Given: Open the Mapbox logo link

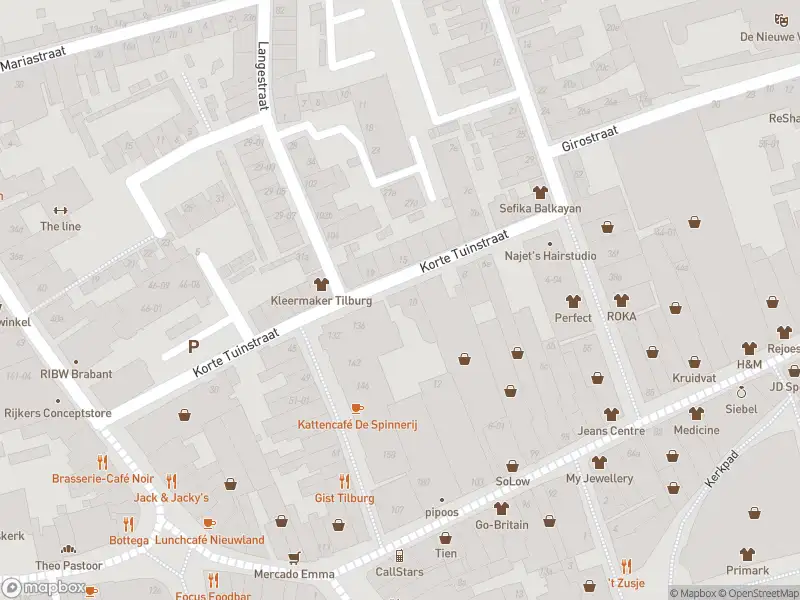Looking at the screenshot, I should point(43,588).
